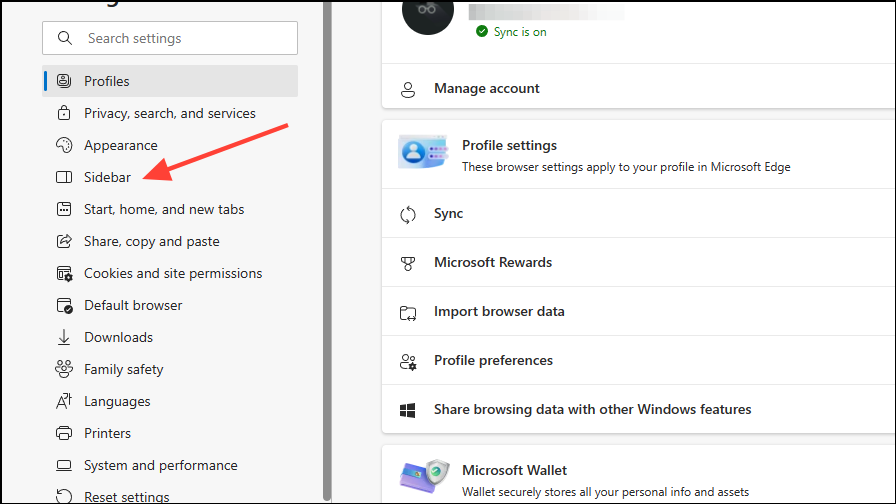The width and height of the screenshot is (896, 504).
Task: Click the Downloads arrow icon
Action: click(64, 337)
